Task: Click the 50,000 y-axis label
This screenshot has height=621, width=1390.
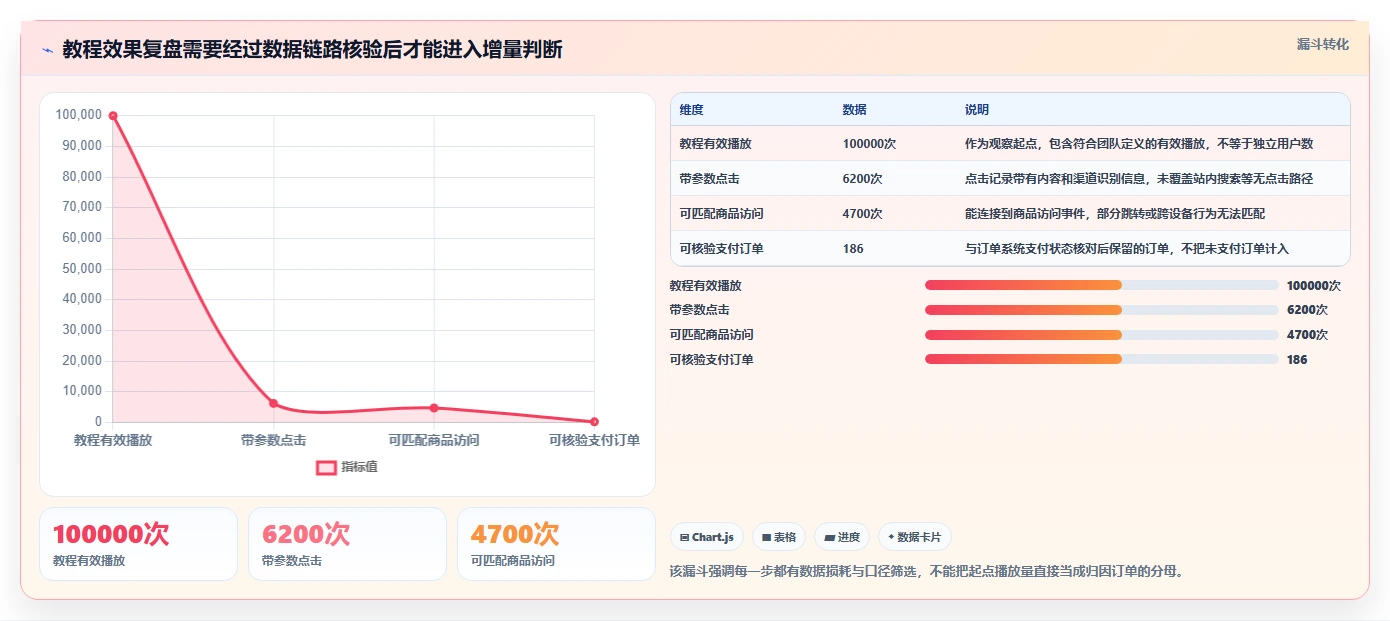Action: click(83, 268)
